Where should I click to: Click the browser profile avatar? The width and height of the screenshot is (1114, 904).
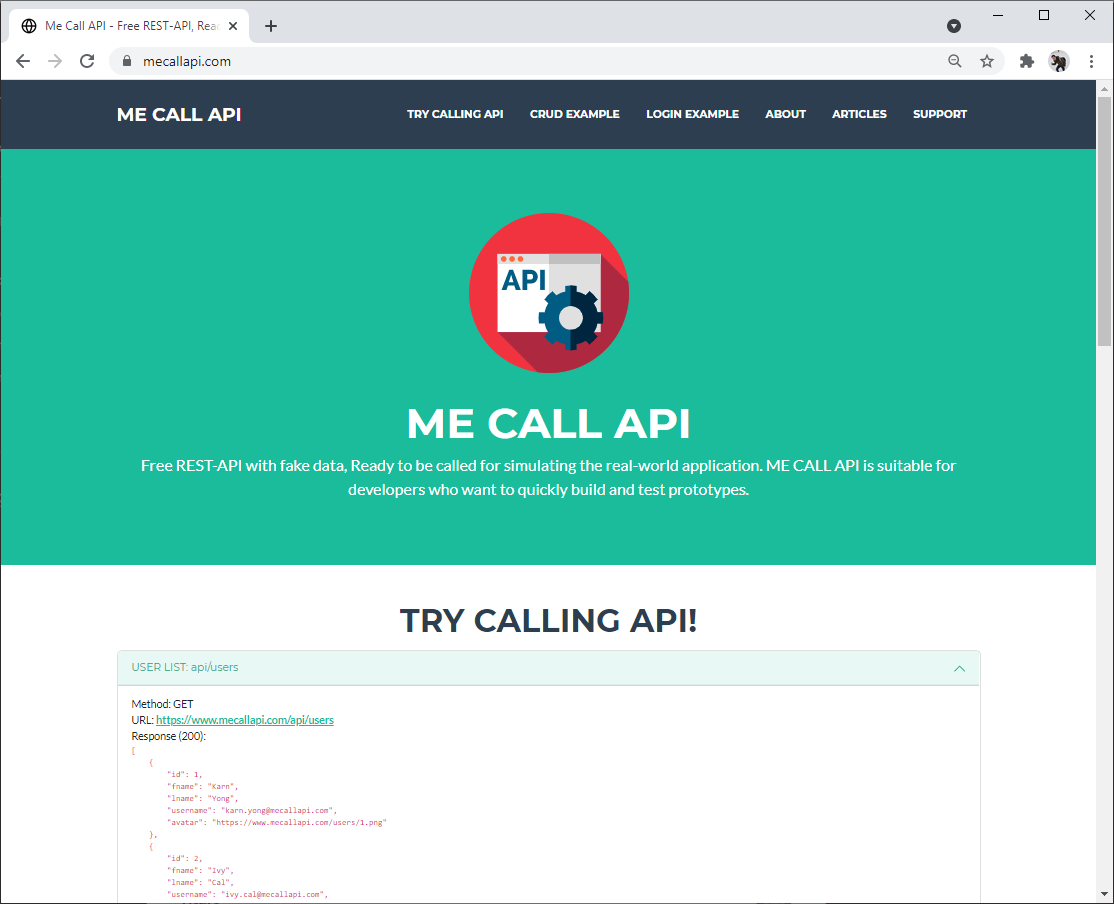click(1058, 61)
